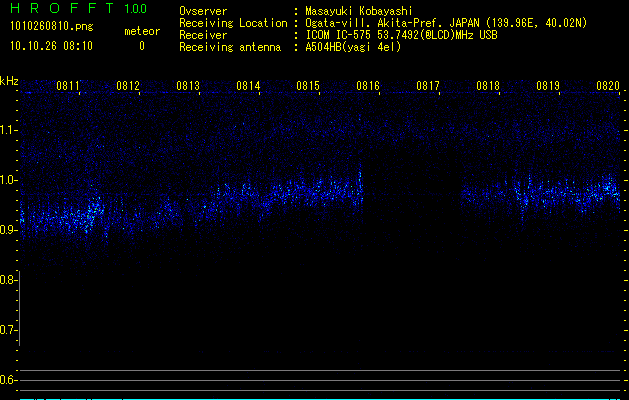Image resolution: width=629 pixels, height=400 pixels.
Task: Click the Receiving Location label
Action: tap(233, 23)
